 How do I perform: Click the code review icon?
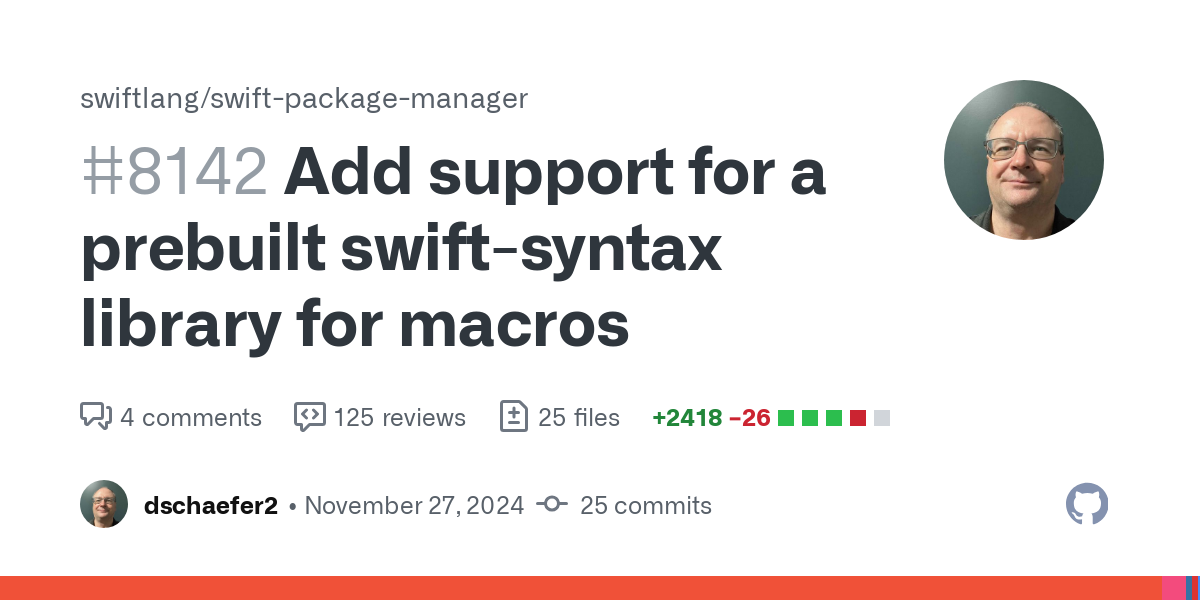309,416
